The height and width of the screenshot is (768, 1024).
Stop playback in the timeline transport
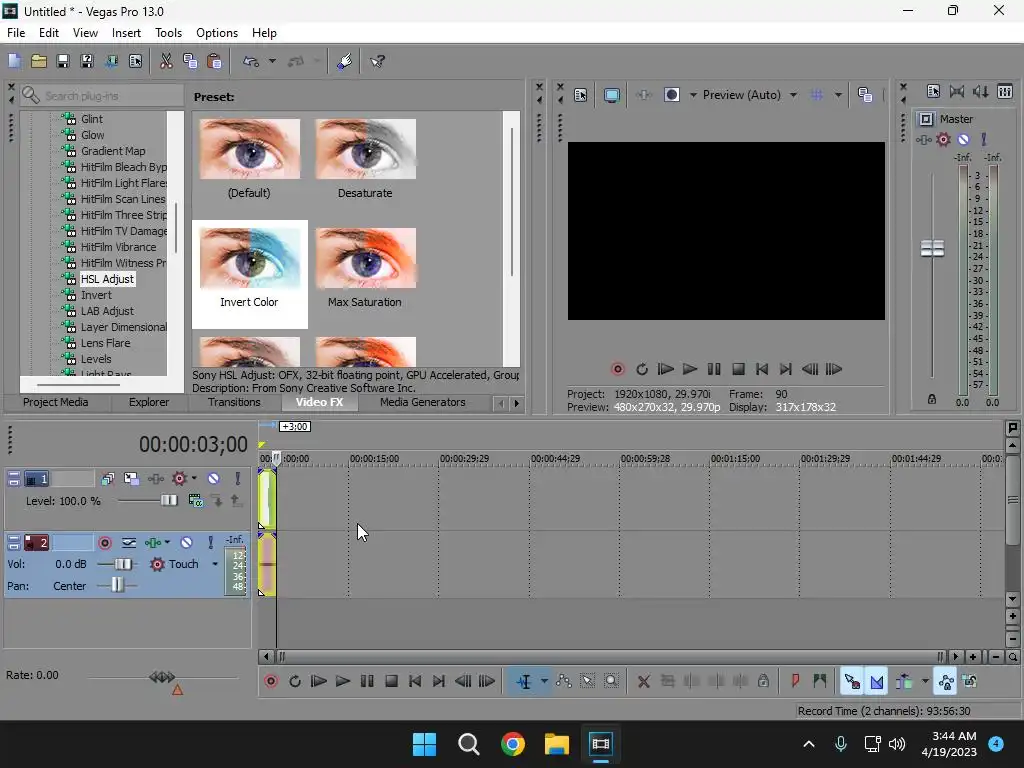391,681
